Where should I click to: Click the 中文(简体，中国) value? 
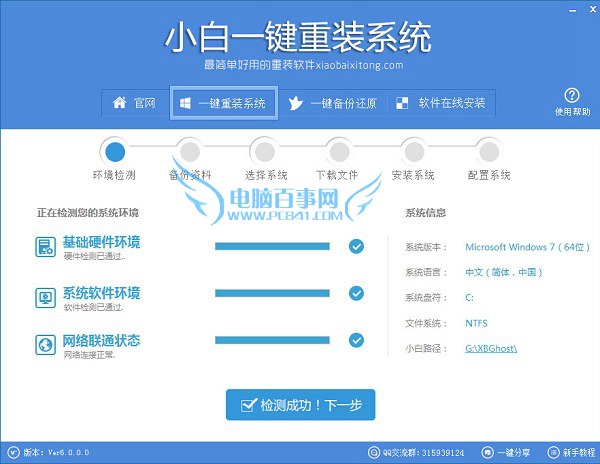pos(504,272)
